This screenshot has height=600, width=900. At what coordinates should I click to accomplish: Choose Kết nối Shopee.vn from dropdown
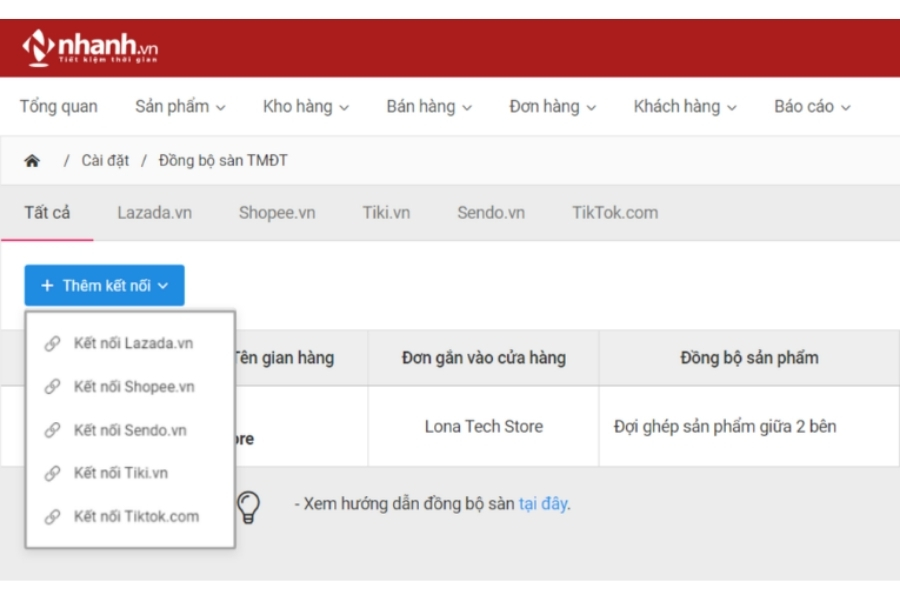coord(130,386)
